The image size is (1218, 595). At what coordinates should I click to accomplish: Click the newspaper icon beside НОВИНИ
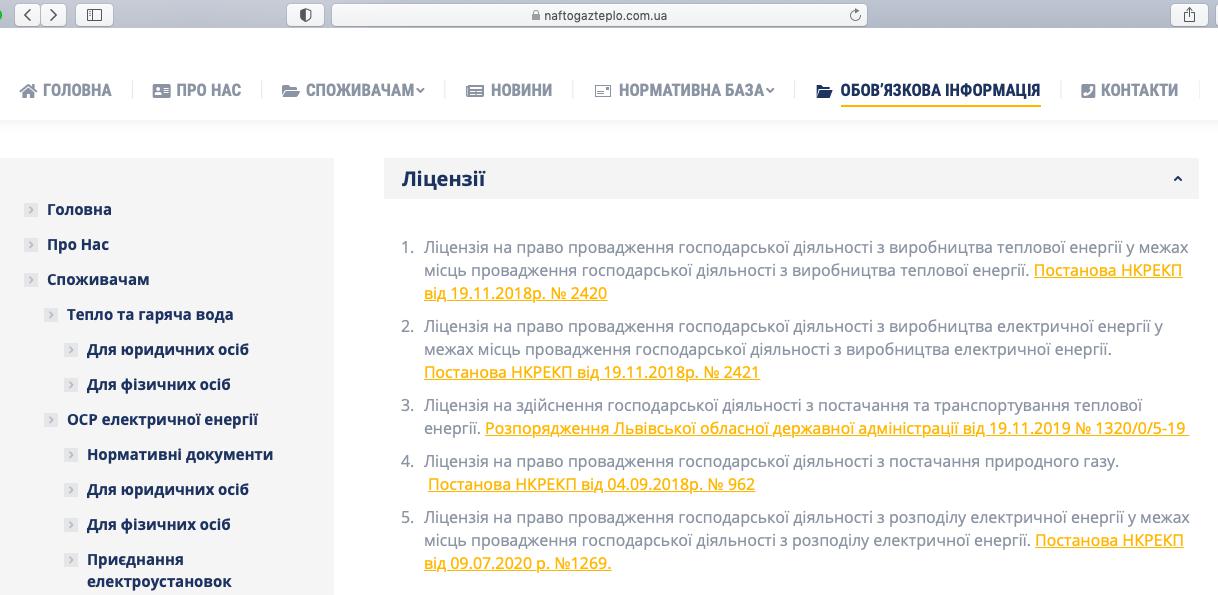coord(475,91)
